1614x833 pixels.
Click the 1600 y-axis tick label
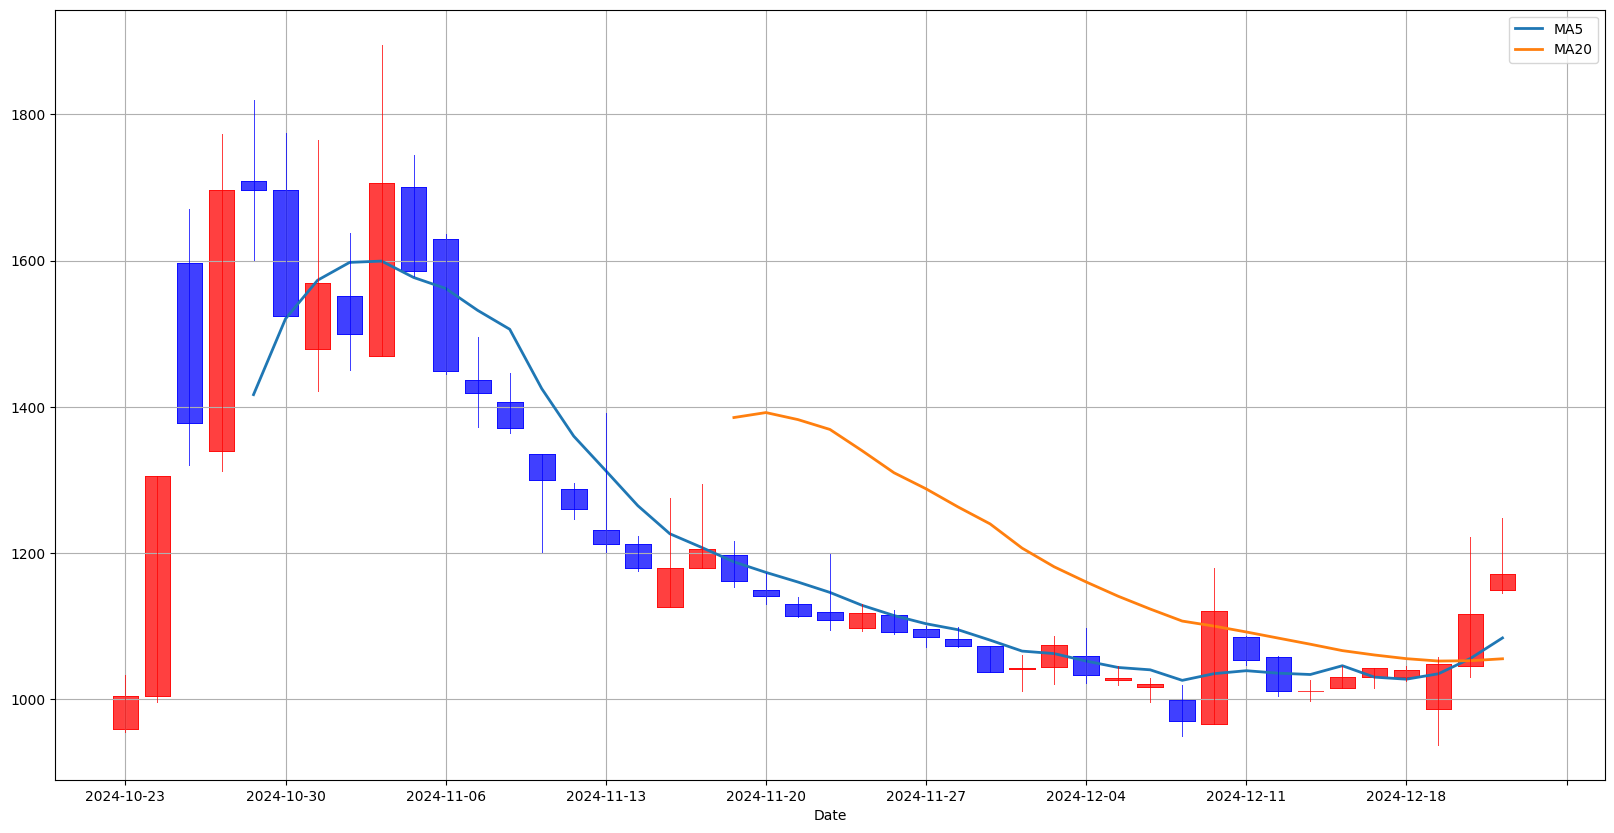click(x=28, y=261)
